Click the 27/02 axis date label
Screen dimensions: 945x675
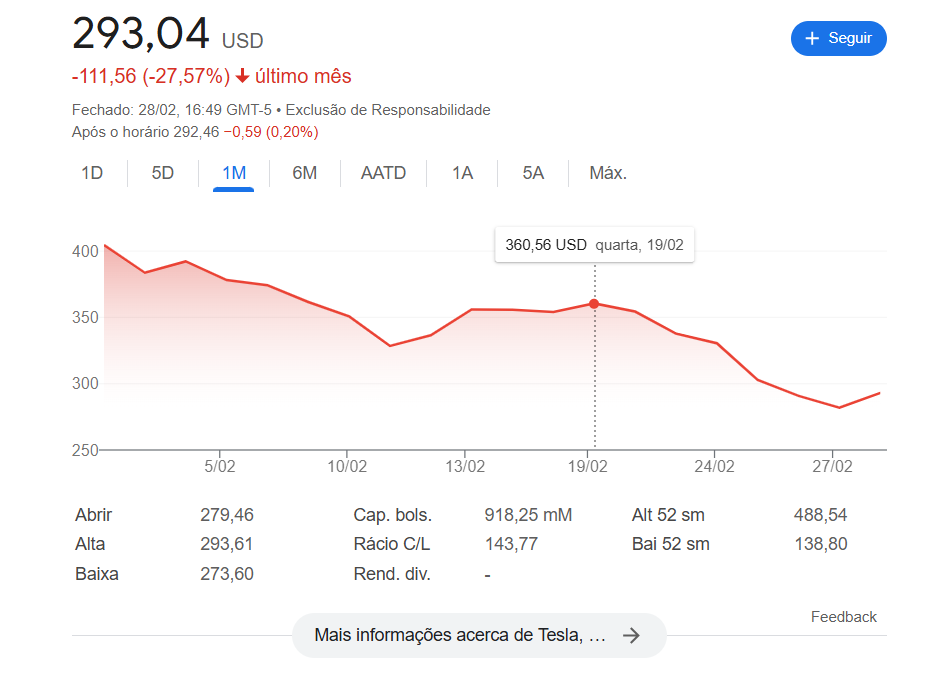click(832, 466)
